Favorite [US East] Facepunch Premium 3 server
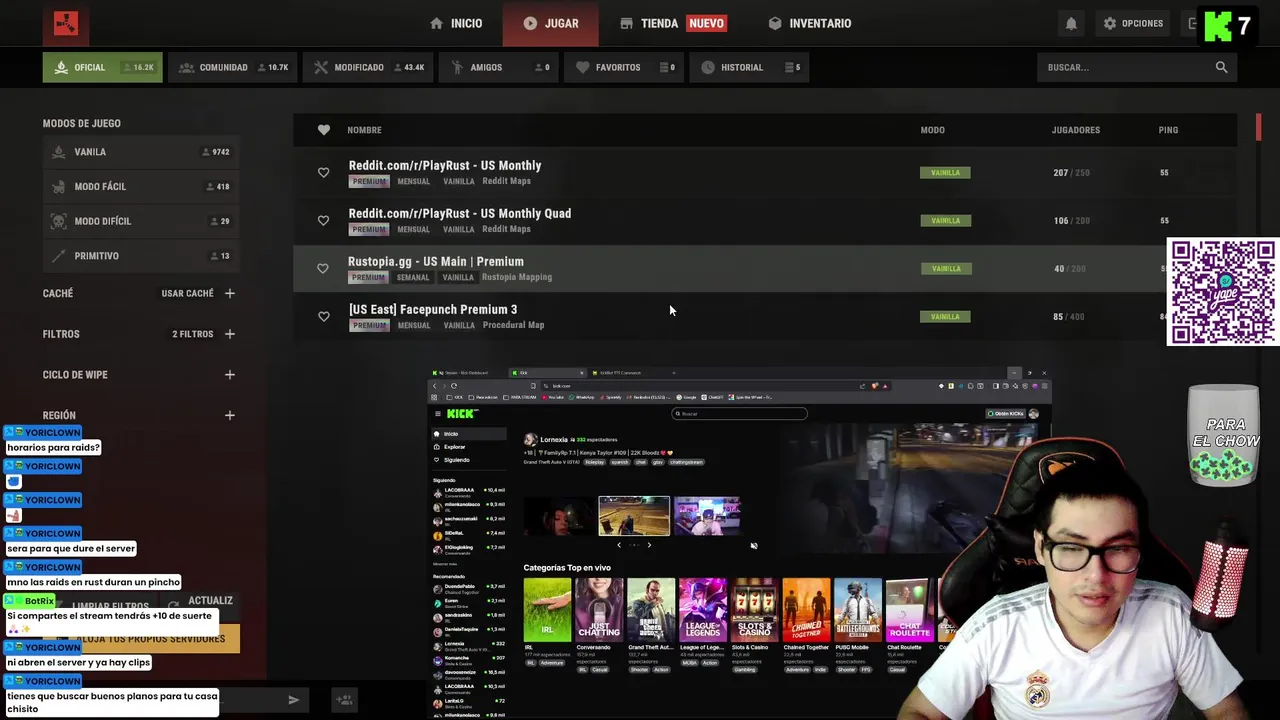This screenshot has width=1280, height=720. click(x=323, y=317)
